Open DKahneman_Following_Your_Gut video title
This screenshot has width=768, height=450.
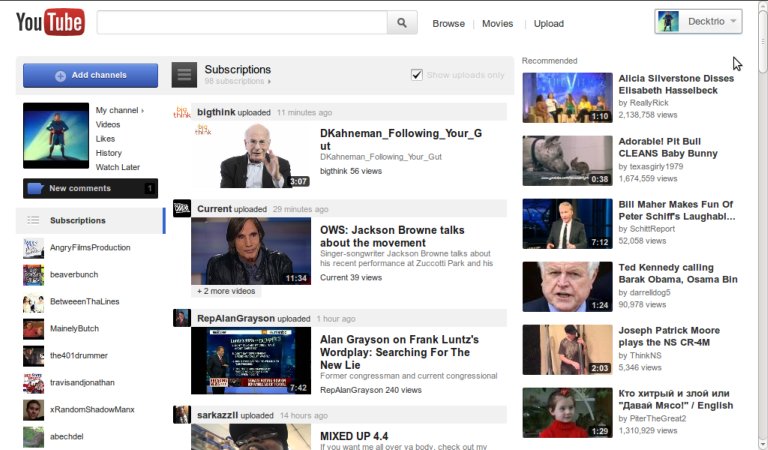pyautogui.click(x=401, y=140)
